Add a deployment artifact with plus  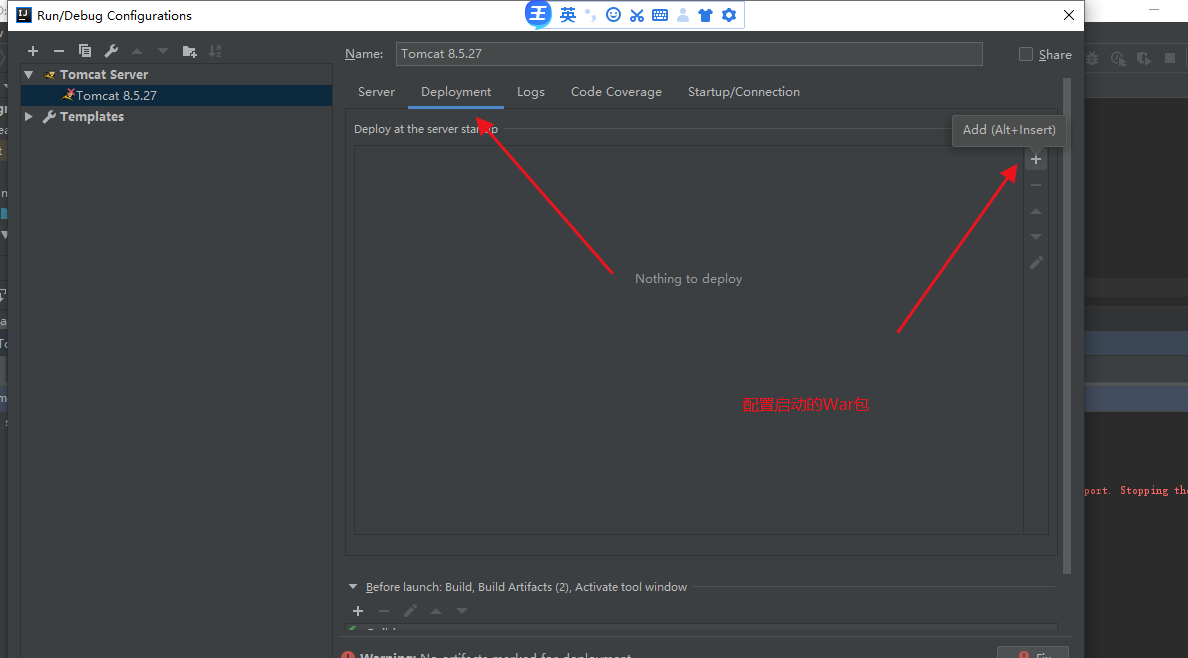(x=1036, y=159)
